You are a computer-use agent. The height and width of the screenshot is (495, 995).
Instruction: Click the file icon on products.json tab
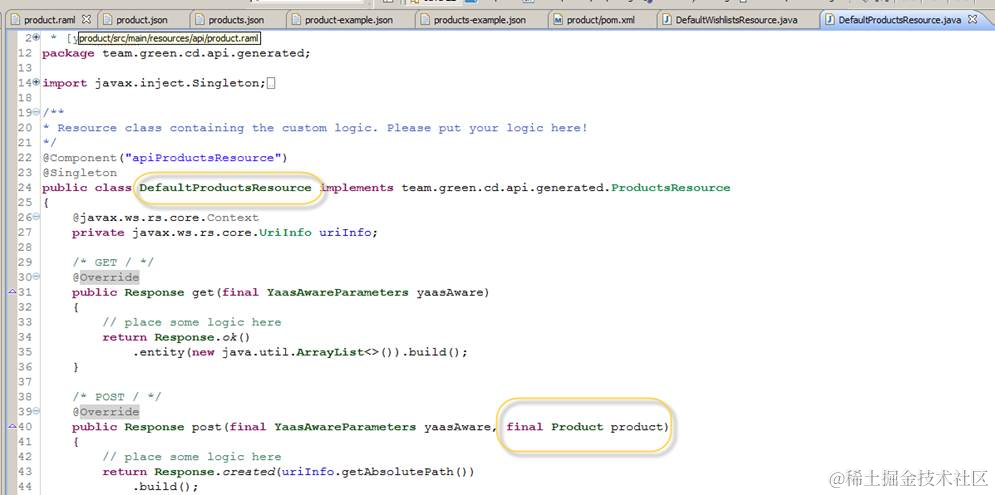[x=200, y=20]
